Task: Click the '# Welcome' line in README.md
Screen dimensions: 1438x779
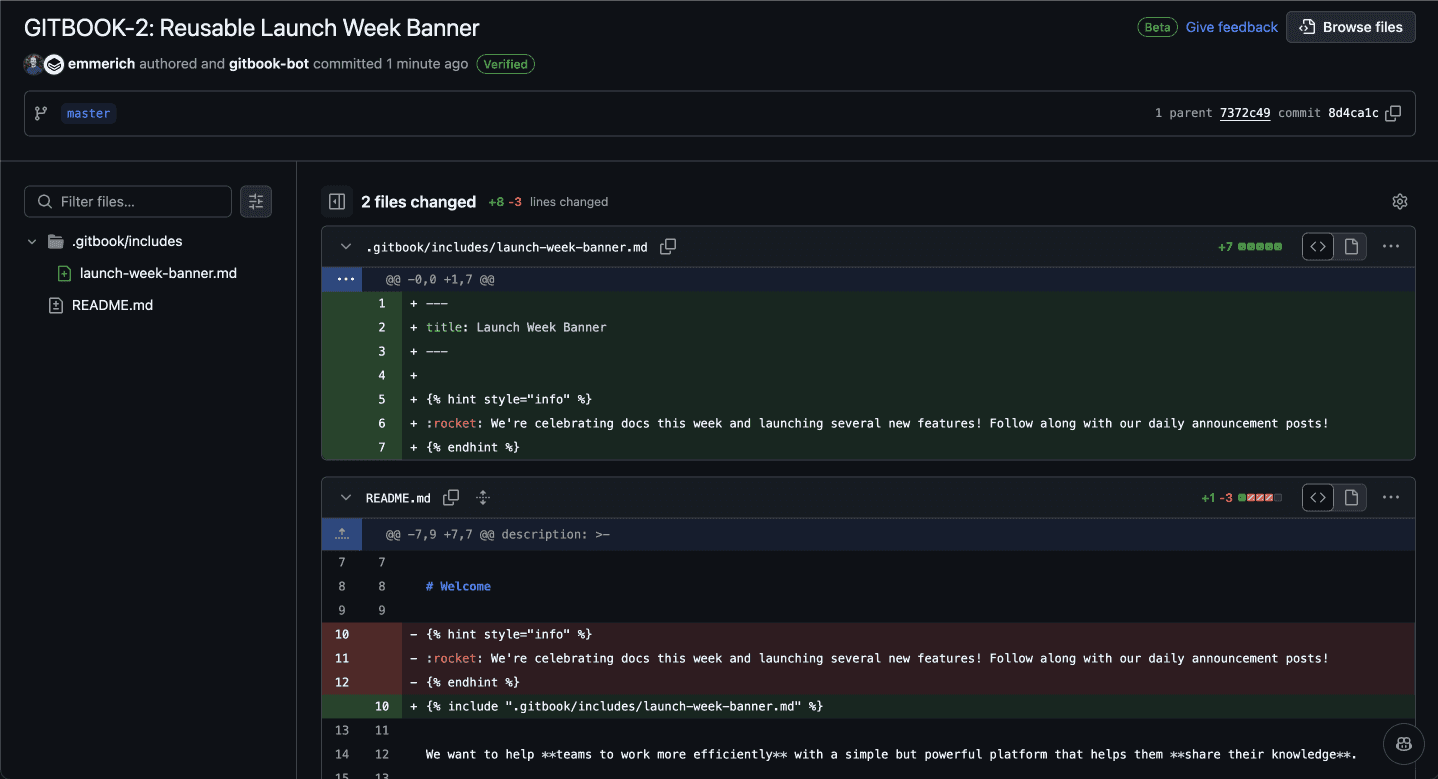Action: (x=458, y=586)
